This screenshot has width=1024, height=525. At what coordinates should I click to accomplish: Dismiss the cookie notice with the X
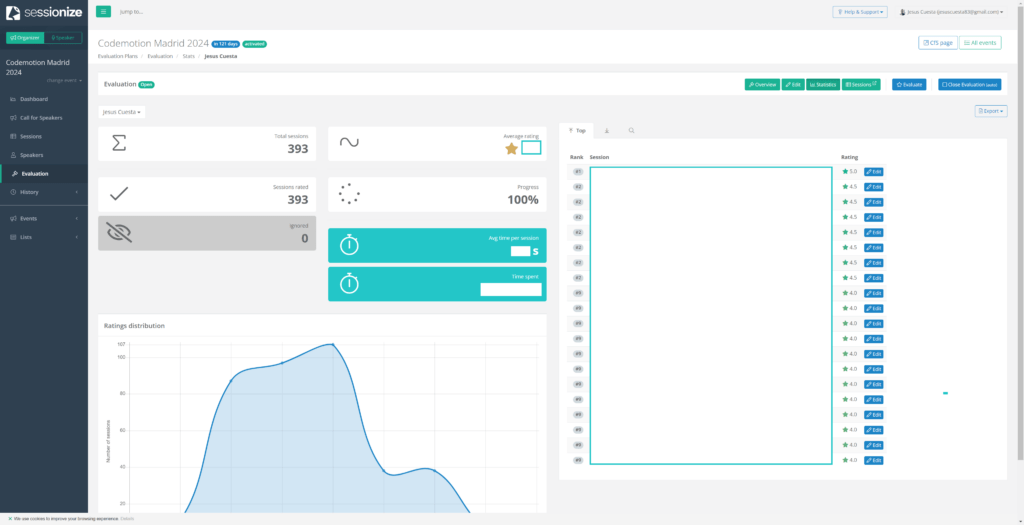10,518
